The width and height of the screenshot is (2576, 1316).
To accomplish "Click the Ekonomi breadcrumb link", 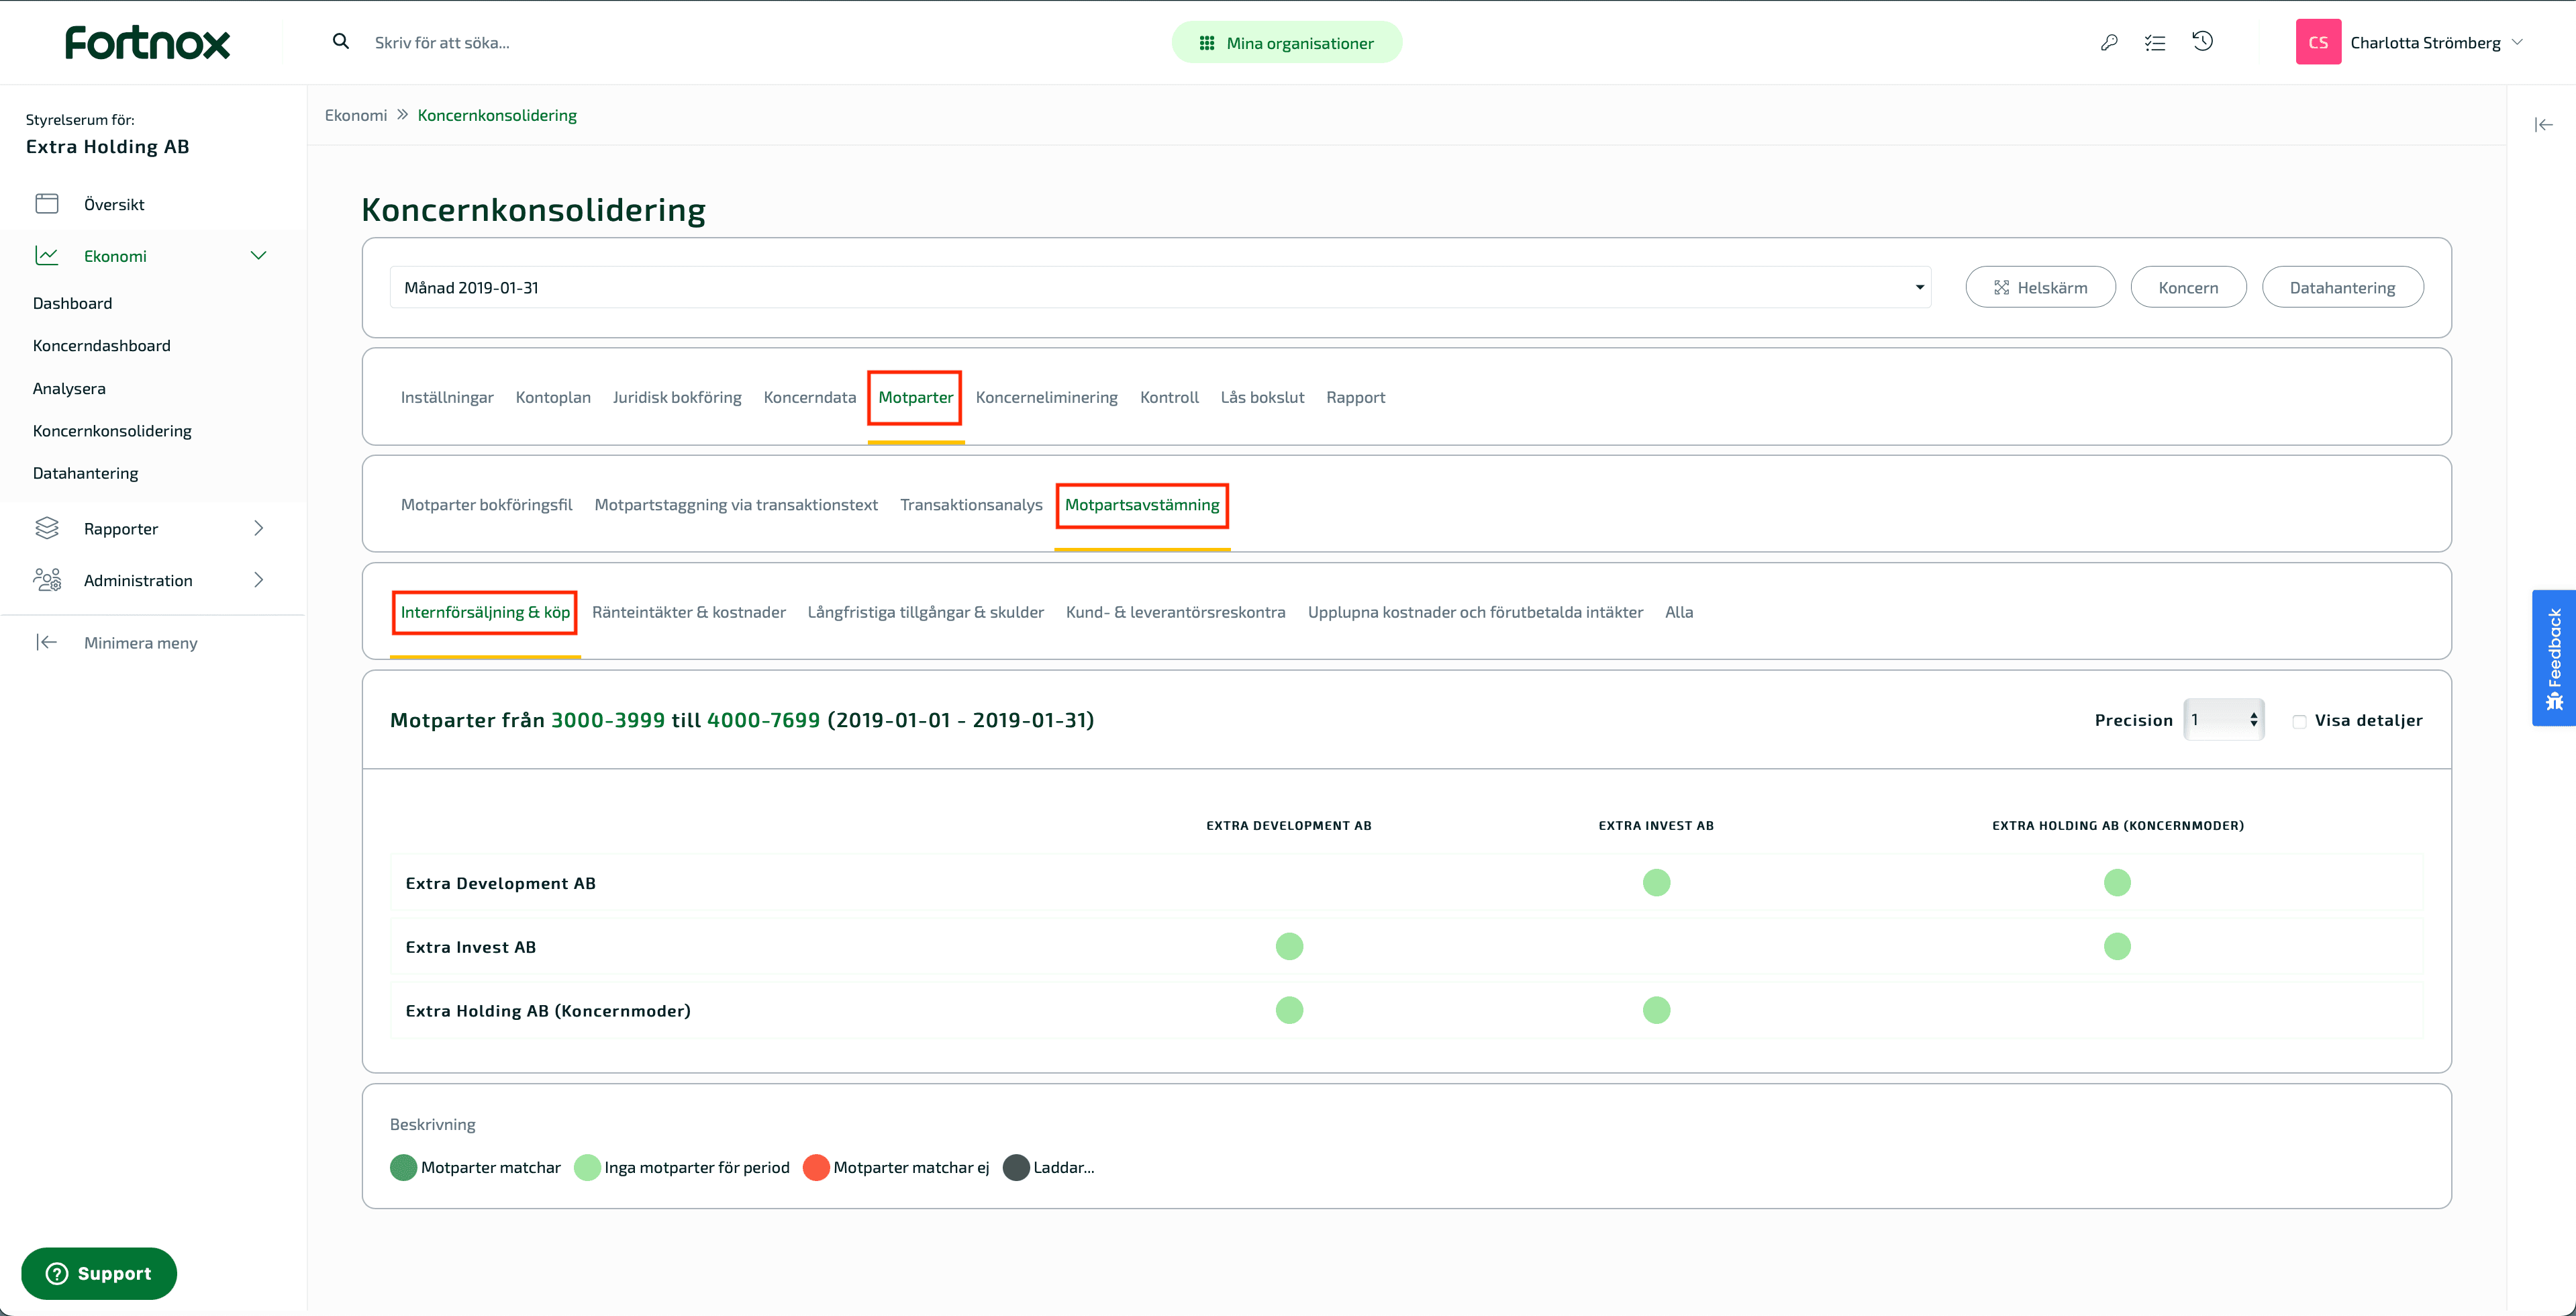I will pyautogui.click(x=356, y=115).
